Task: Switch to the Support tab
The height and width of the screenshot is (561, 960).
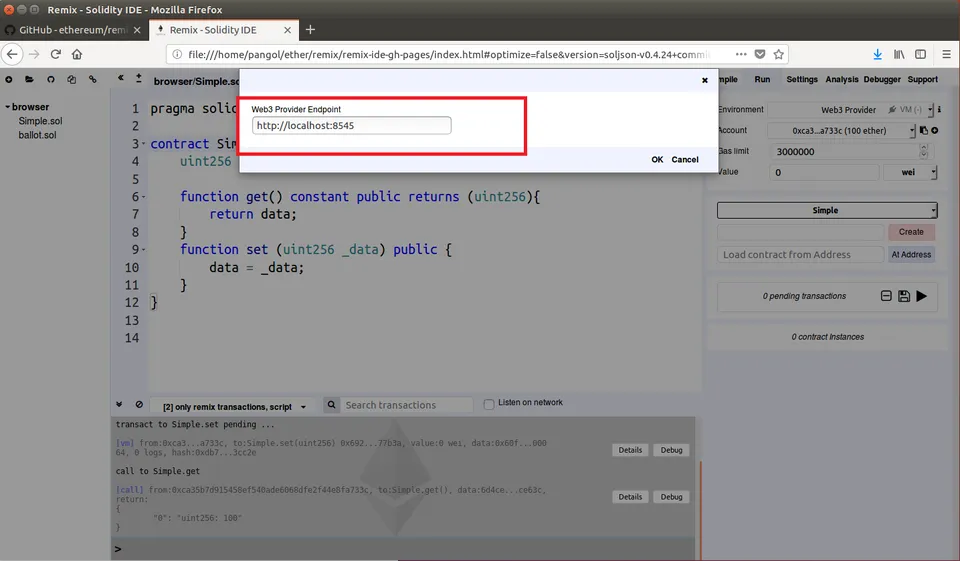Action: coord(923,80)
